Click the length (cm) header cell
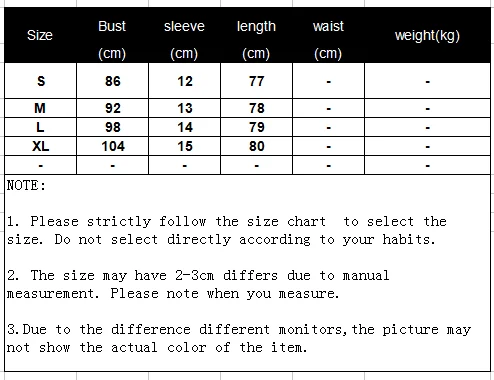Image resolution: width=494 pixels, height=380 pixels. [x=256, y=35]
